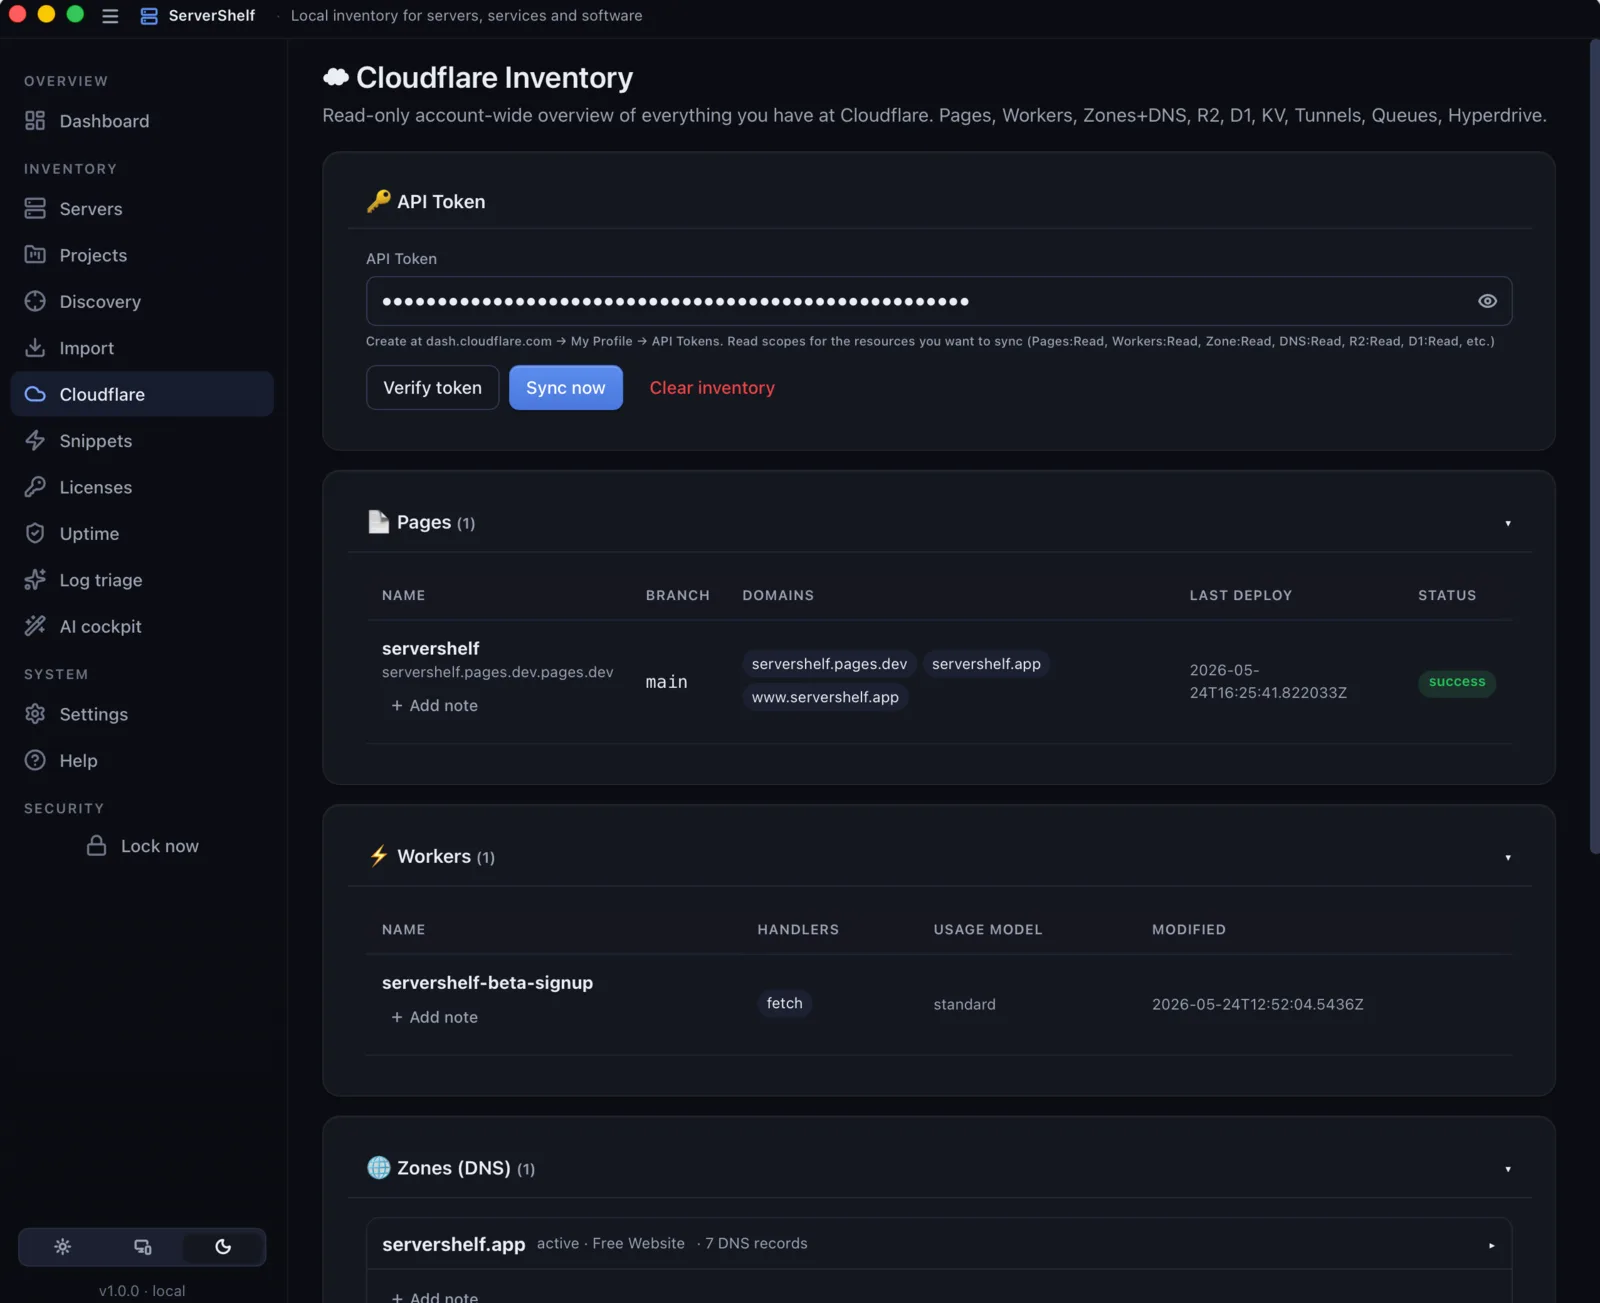Click the Import download icon
Image resolution: width=1600 pixels, height=1303 pixels.
click(x=35, y=348)
